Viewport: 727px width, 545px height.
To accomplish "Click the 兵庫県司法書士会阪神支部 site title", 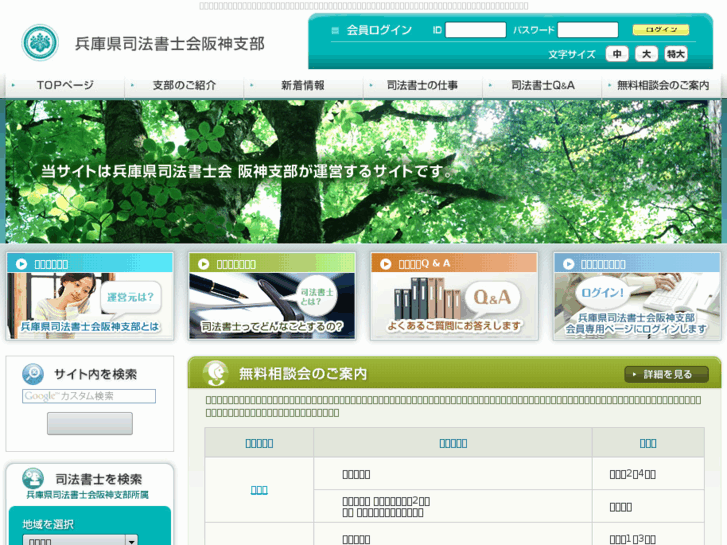I will 170,44.
